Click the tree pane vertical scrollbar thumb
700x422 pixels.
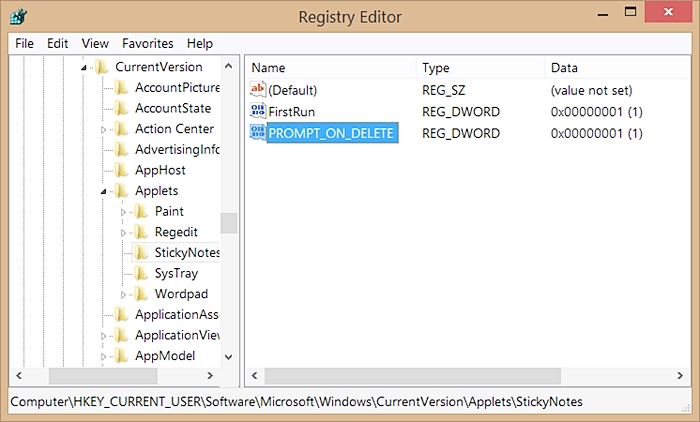(229, 223)
